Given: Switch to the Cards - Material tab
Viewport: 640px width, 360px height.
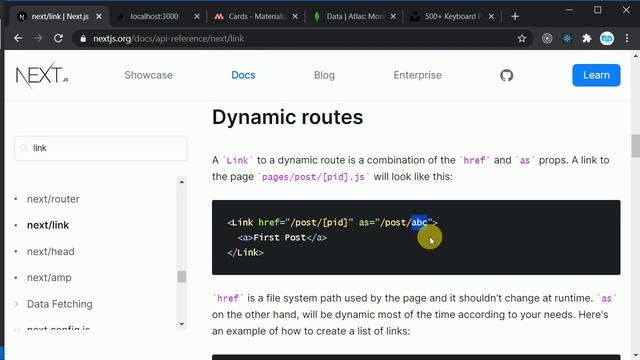Looking at the screenshot, I should click(256, 16).
